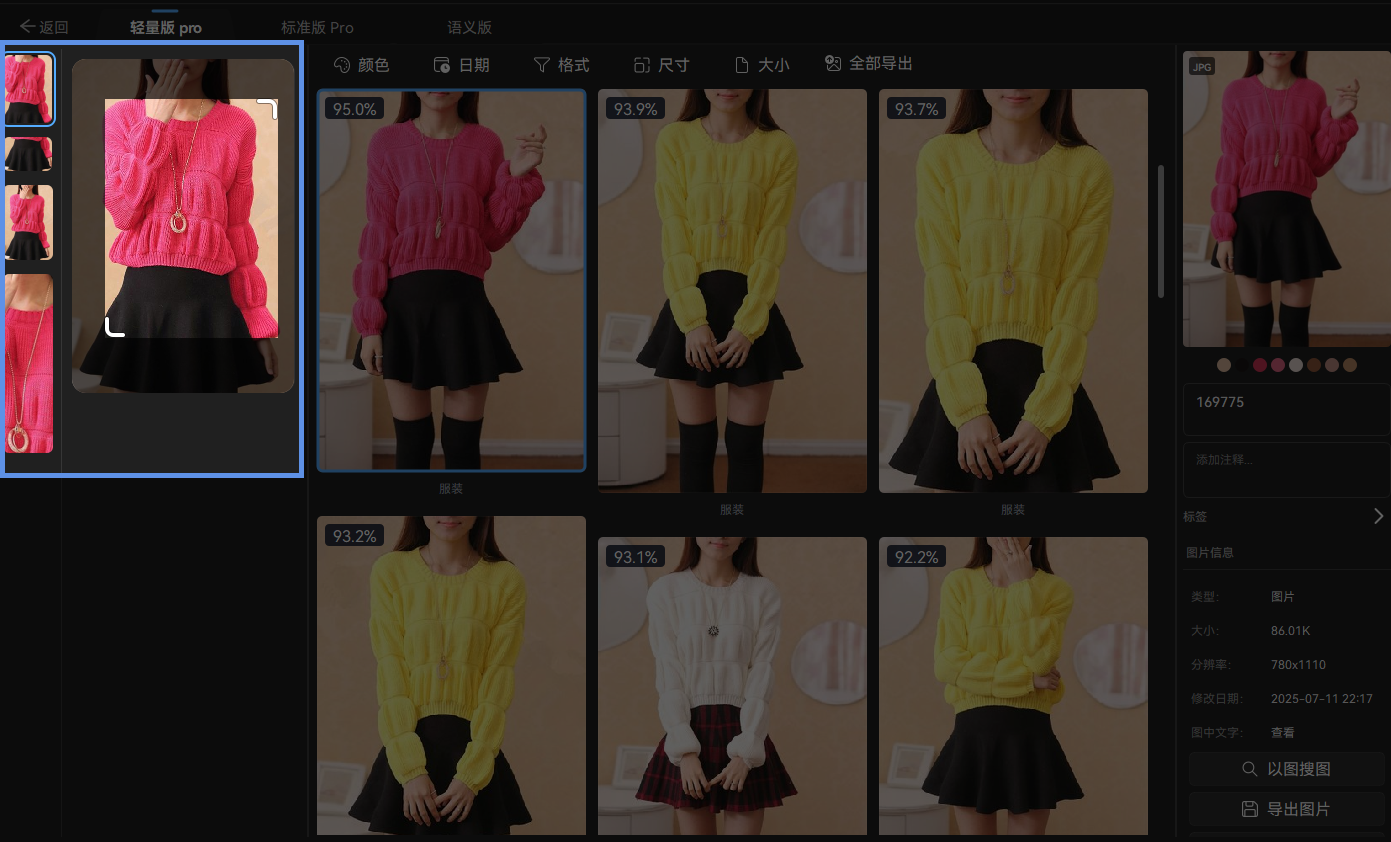
Task: Click 查看 to view text in image
Action: [1283, 732]
